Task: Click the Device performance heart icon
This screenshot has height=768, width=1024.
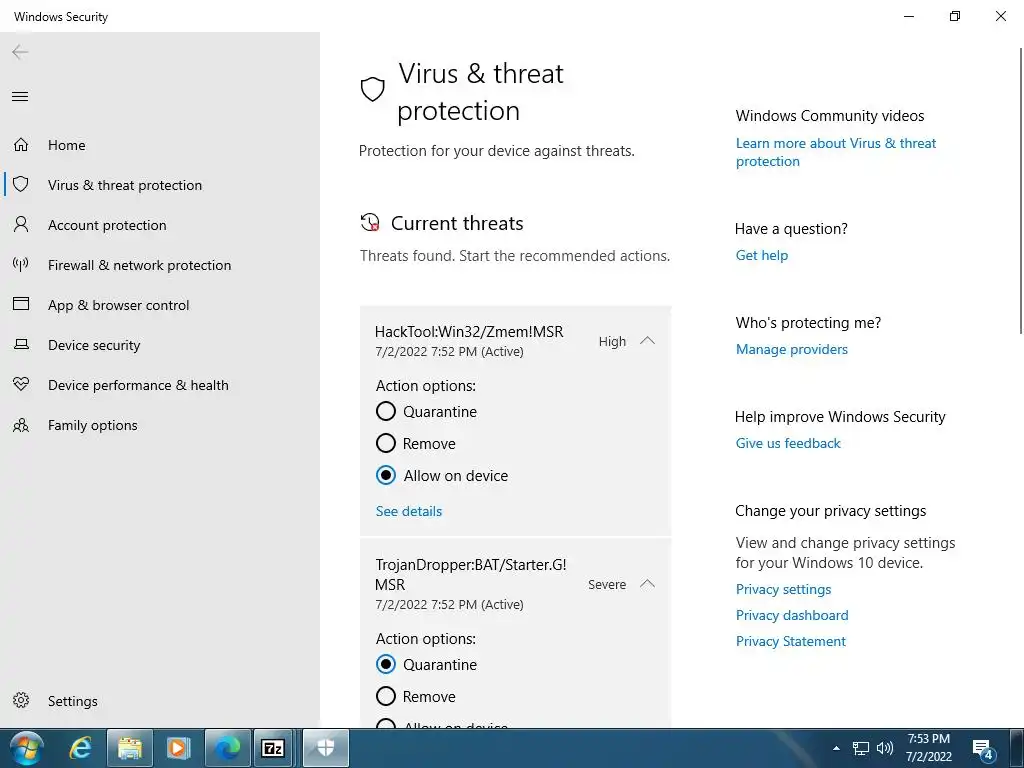Action: point(21,384)
